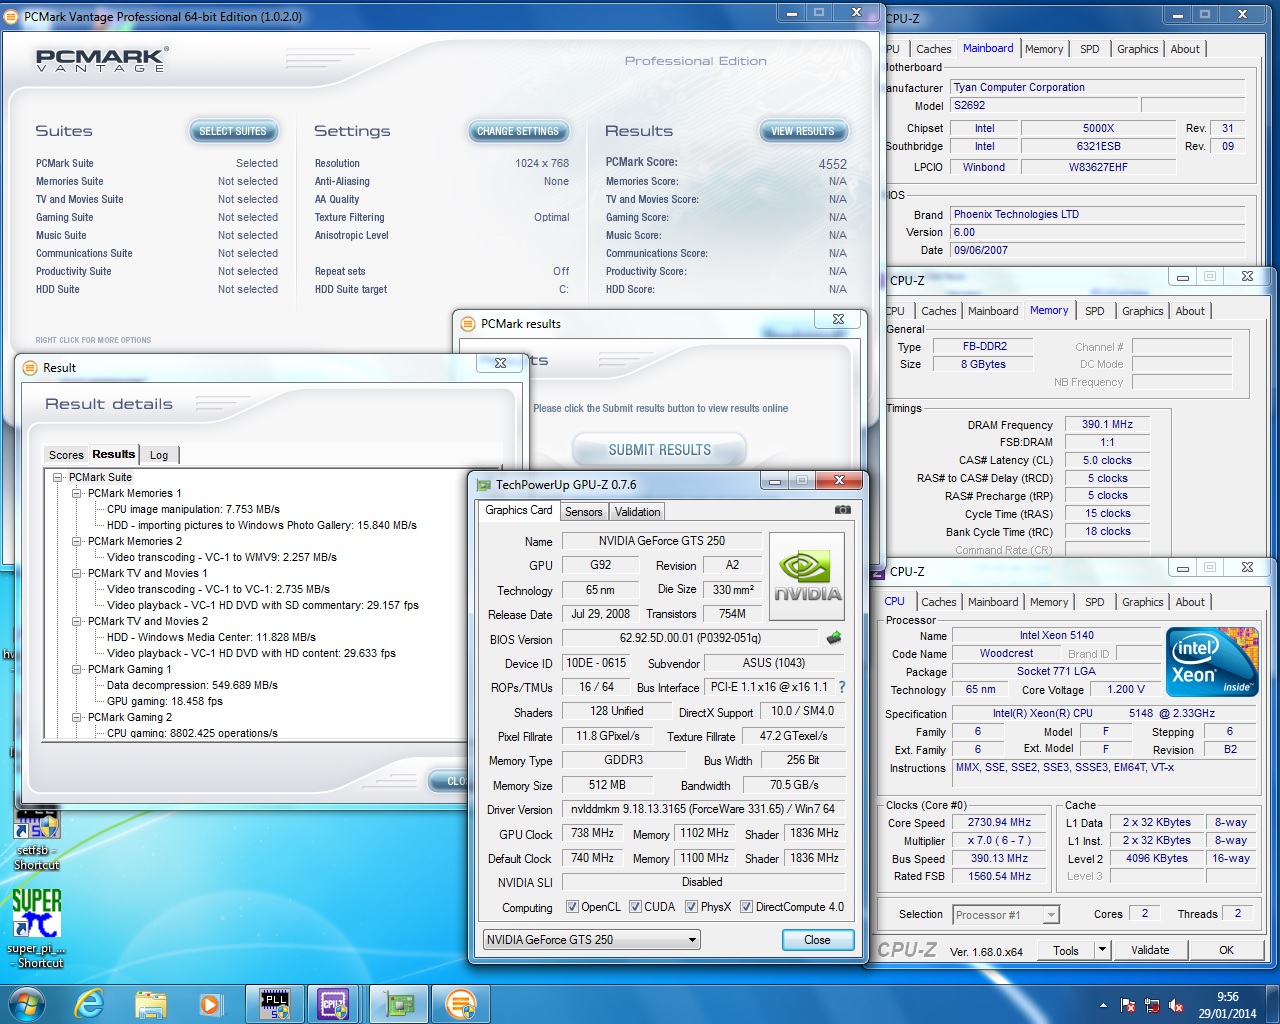The width and height of the screenshot is (1280, 1024).
Task: Select 'Data decompression: 549.689 MB/s' row
Action: 192,686
